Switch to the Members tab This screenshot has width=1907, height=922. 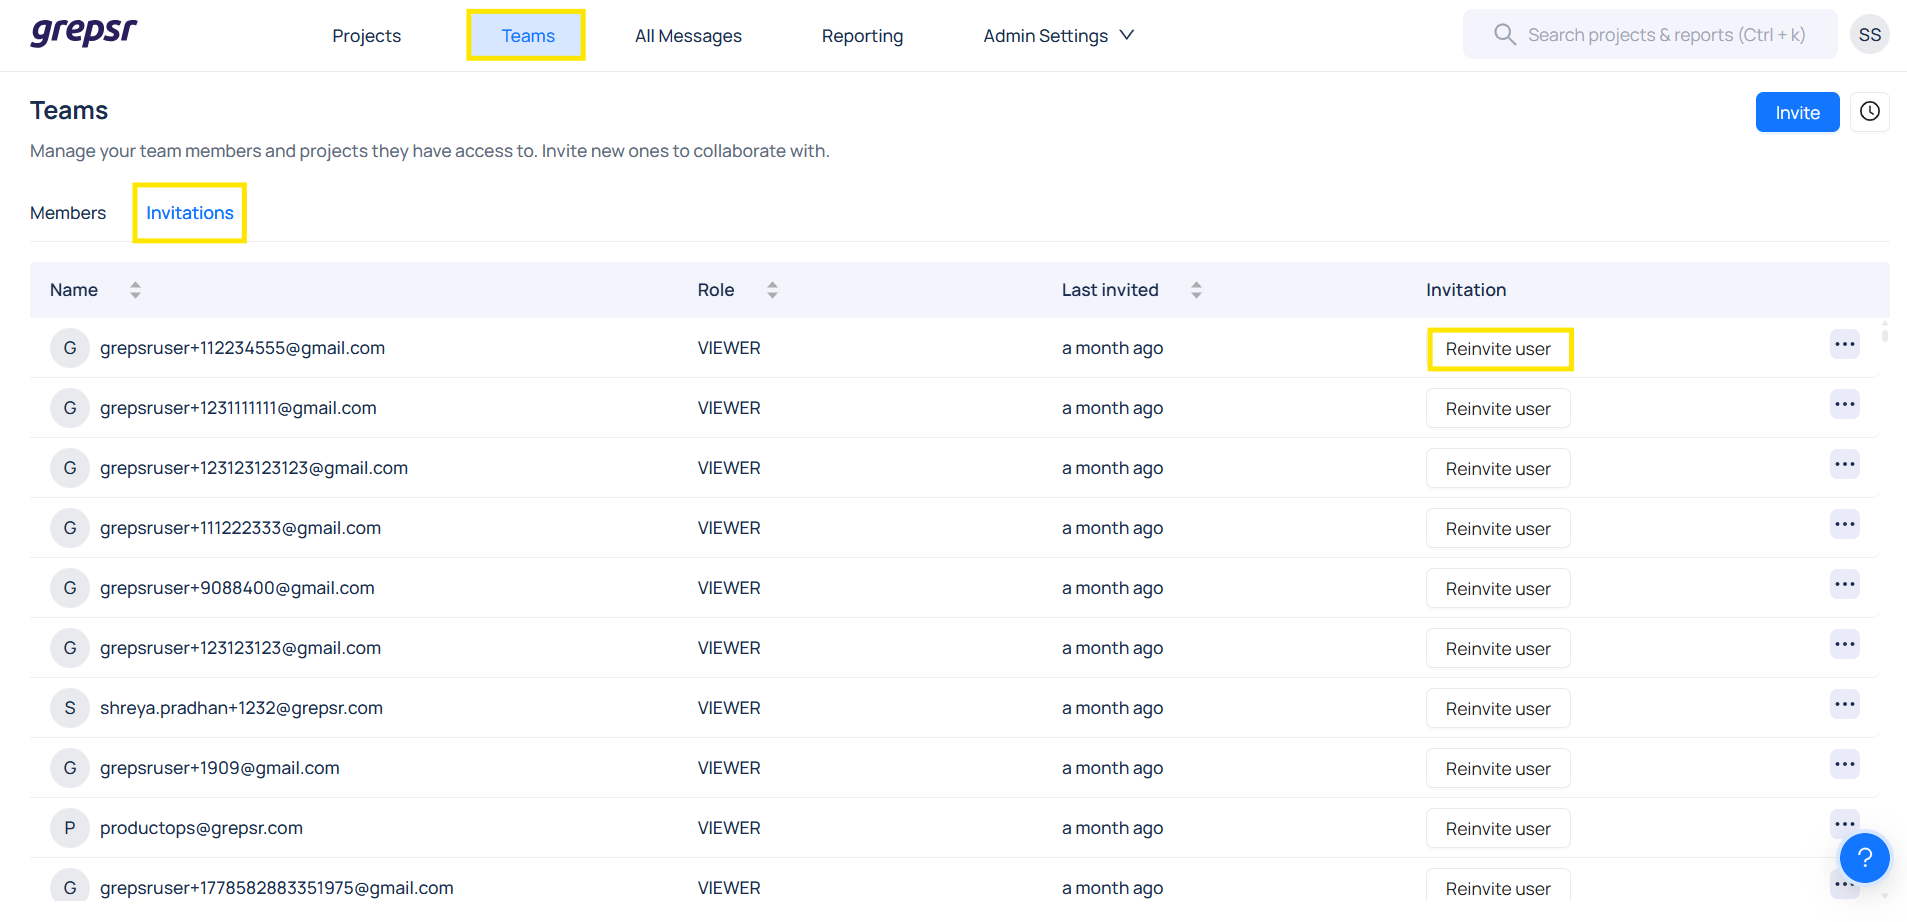[68, 213]
